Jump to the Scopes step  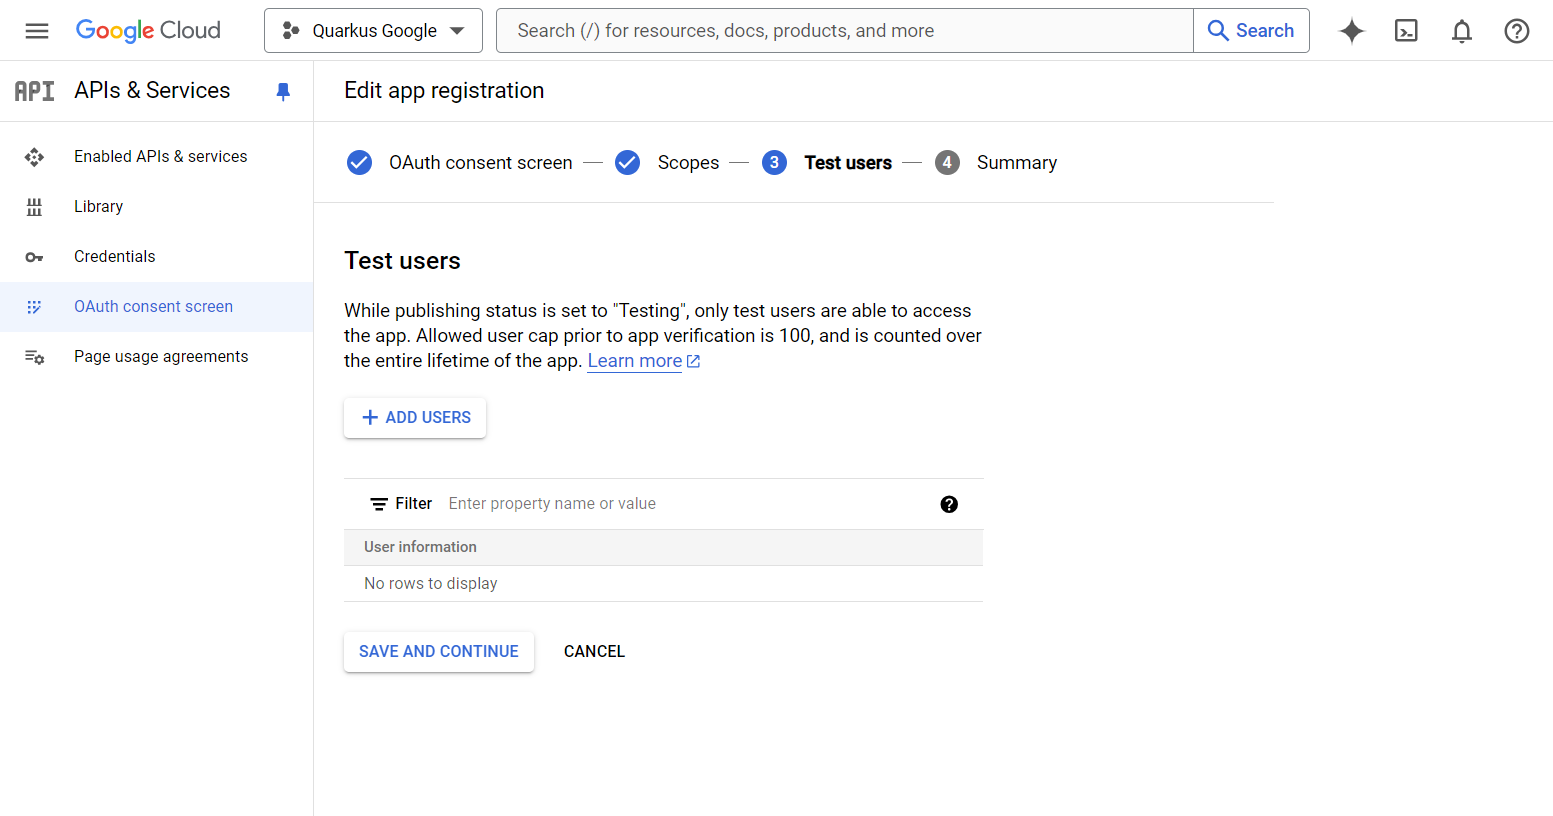pos(688,163)
